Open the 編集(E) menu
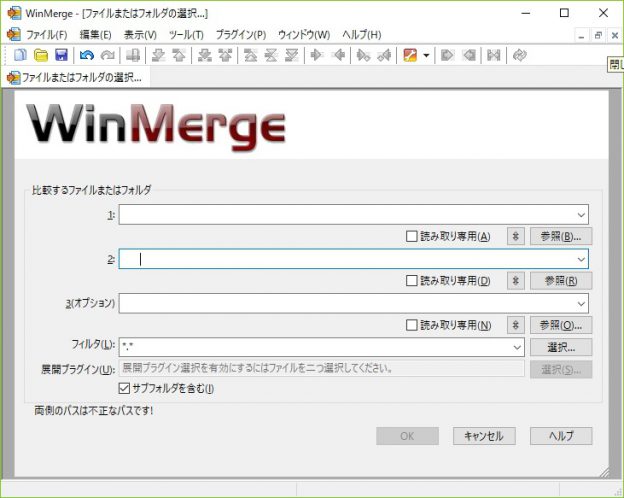Image resolution: width=624 pixels, height=498 pixels. click(96, 35)
